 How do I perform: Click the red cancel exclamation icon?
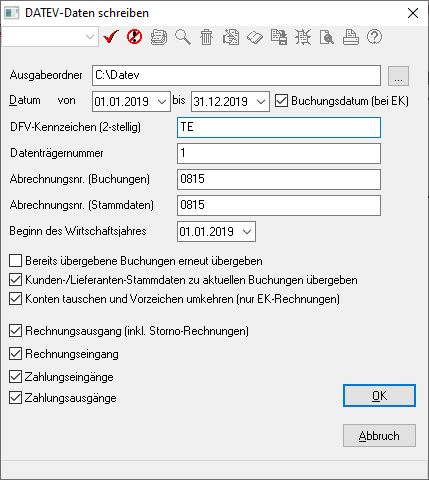(x=135, y=37)
